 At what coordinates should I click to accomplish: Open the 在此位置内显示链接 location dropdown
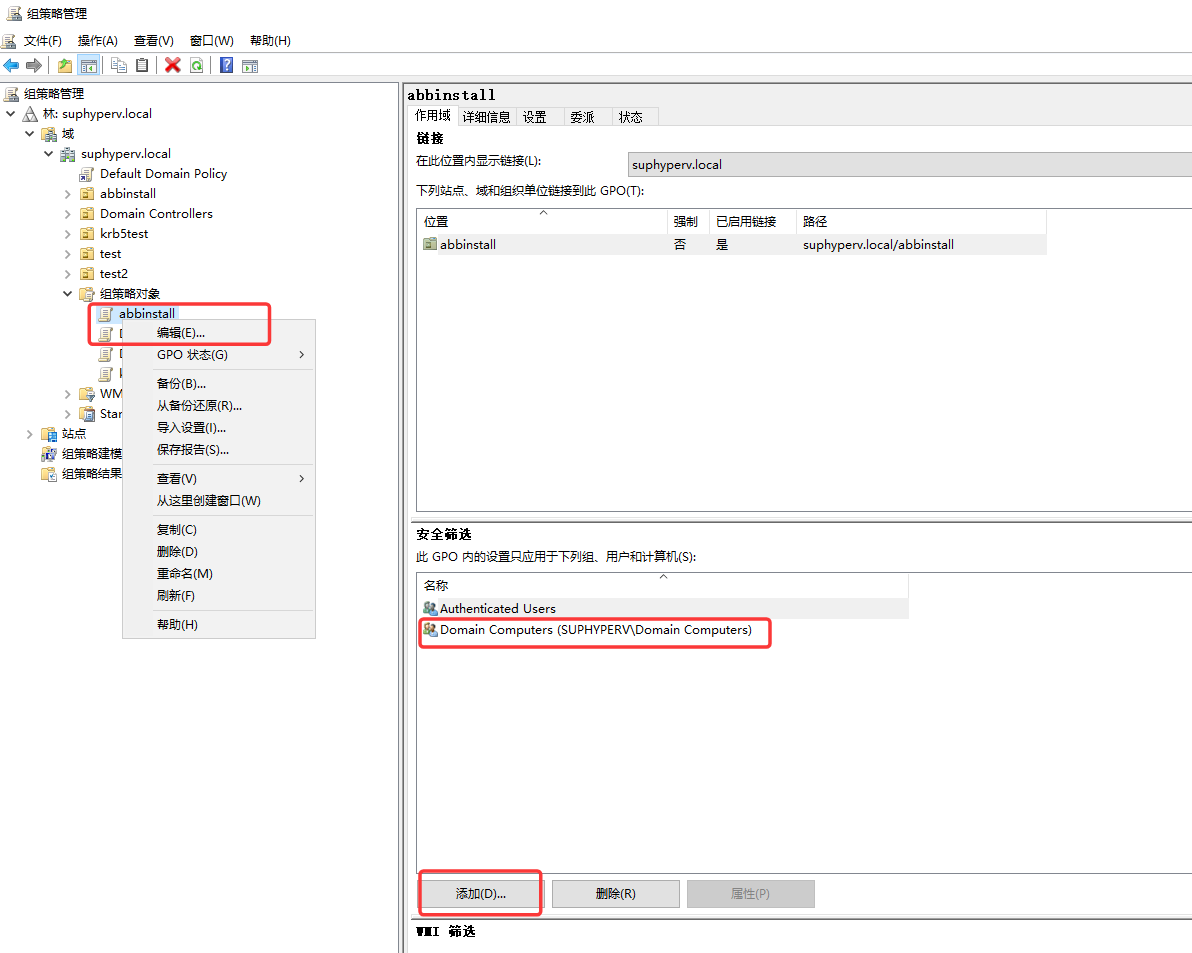coord(910,164)
